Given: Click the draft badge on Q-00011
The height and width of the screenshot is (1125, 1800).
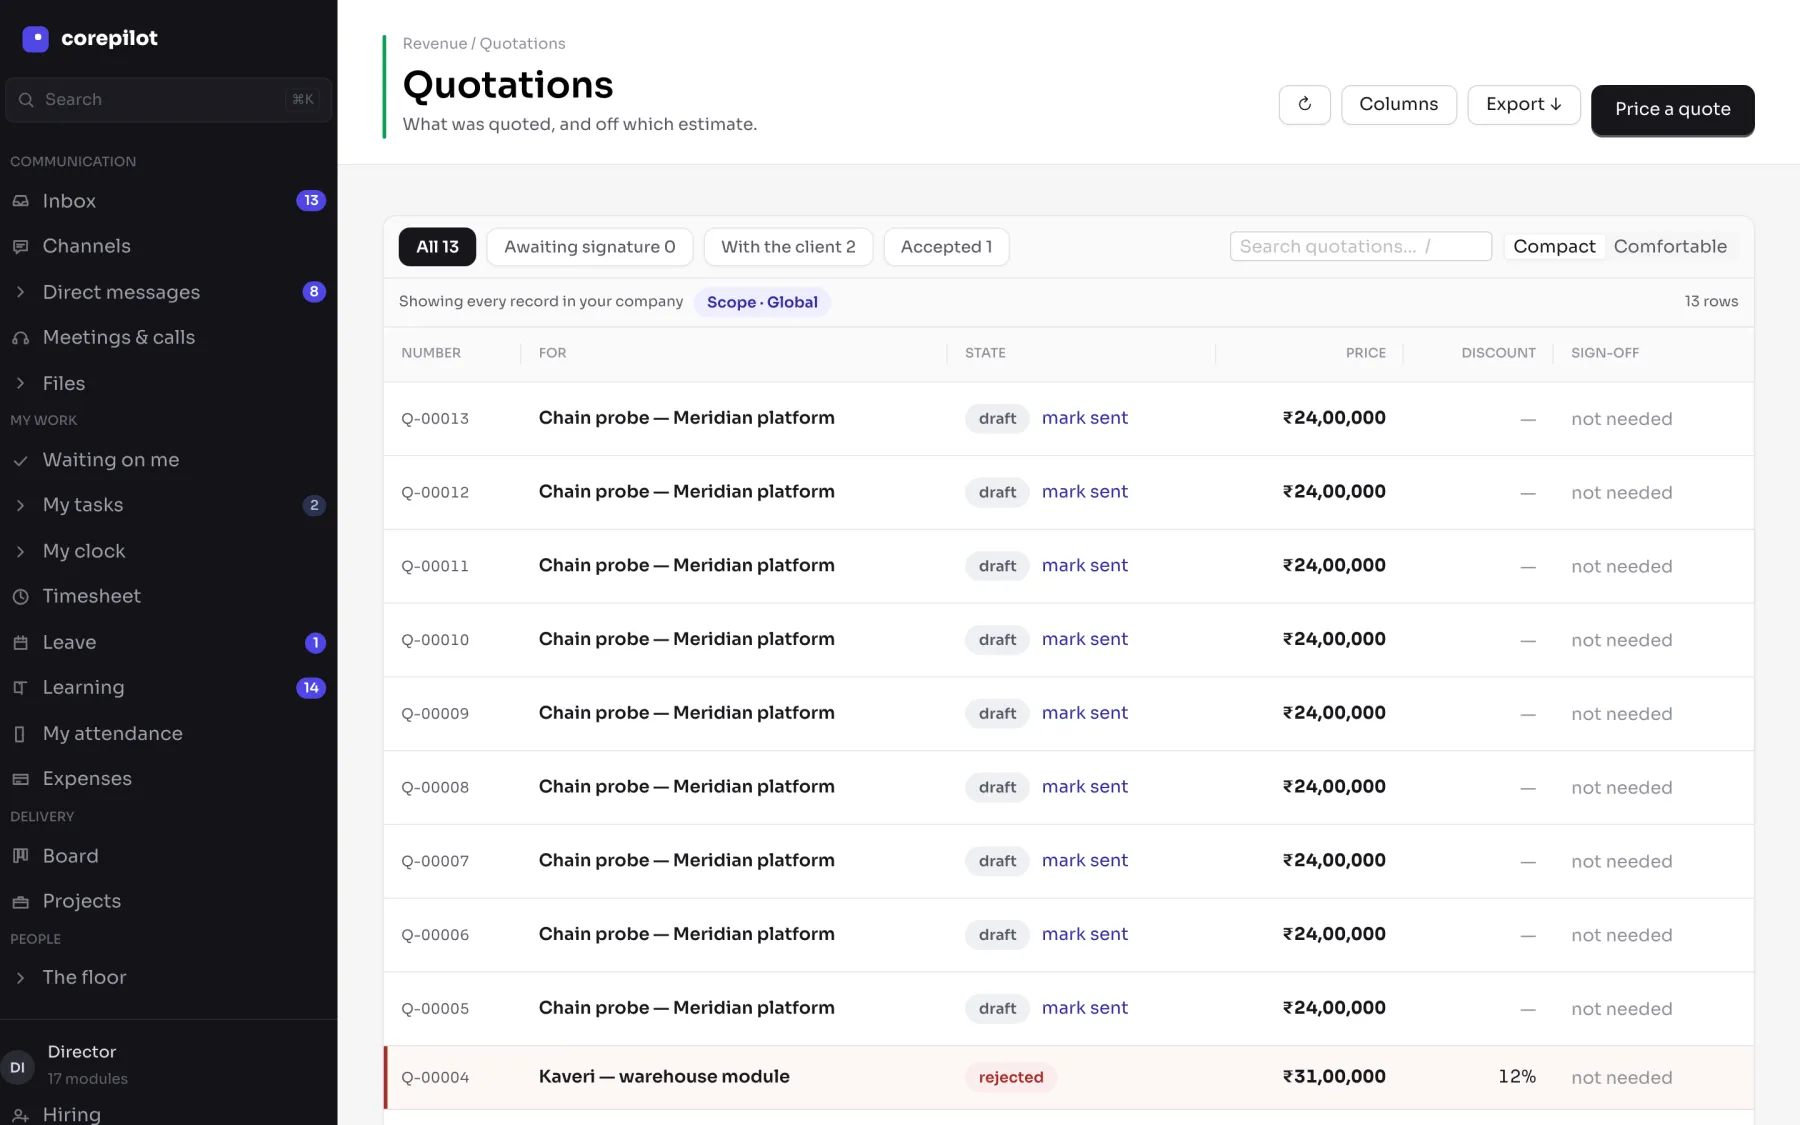Looking at the screenshot, I should 997,566.
